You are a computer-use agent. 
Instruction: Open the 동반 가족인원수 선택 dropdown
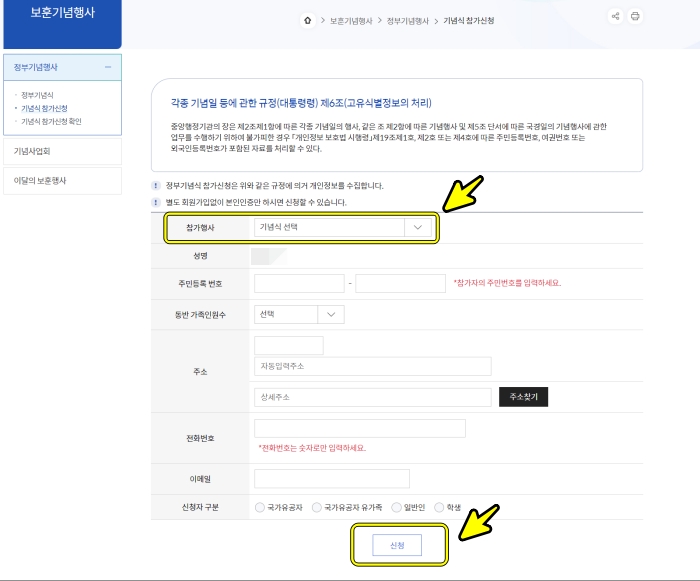click(x=299, y=314)
